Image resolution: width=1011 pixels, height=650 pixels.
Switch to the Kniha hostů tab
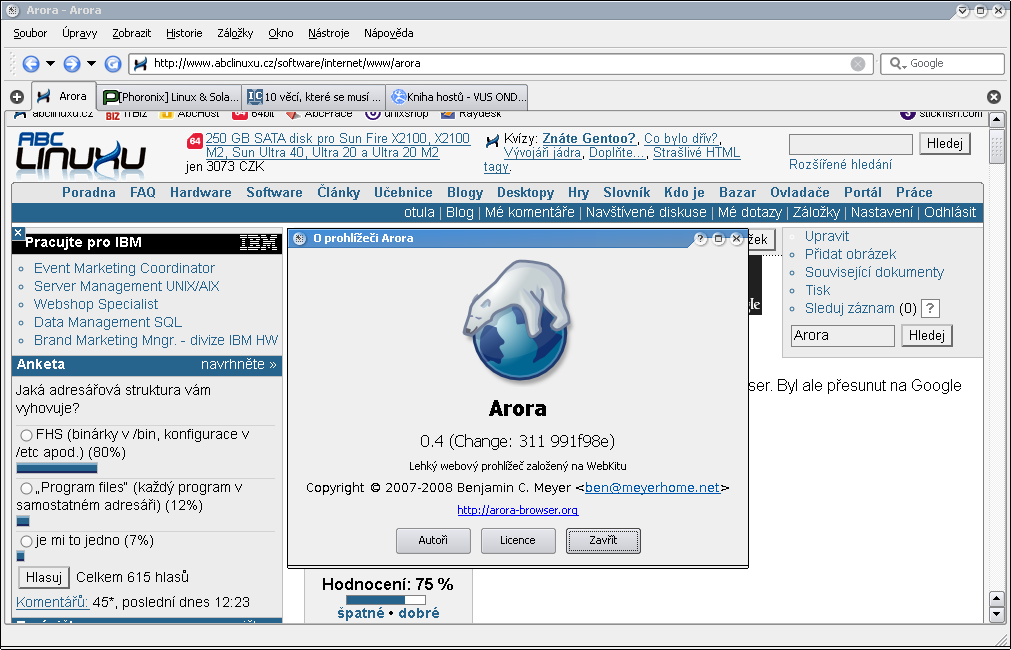pyautogui.click(x=457, y=97)
